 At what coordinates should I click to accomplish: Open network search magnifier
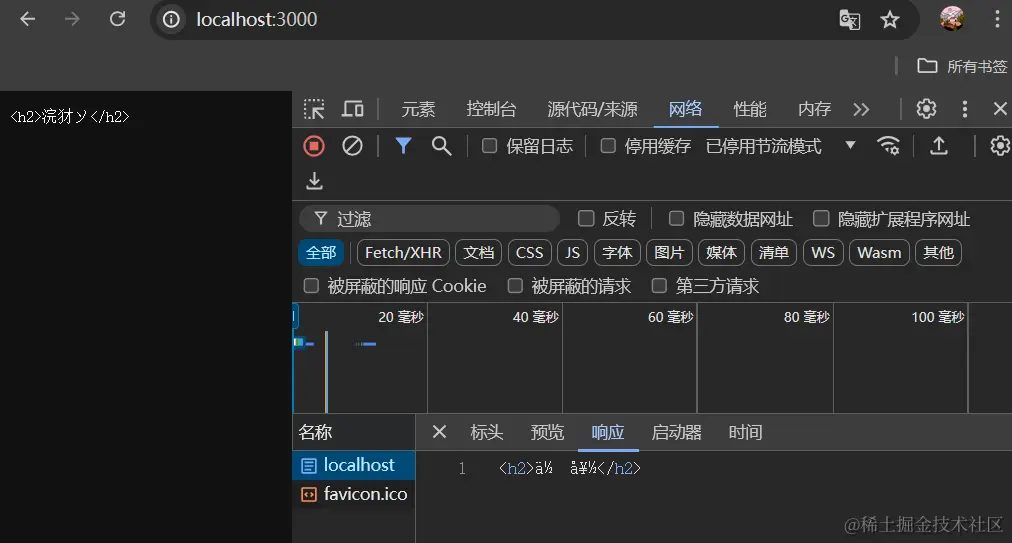441,146
